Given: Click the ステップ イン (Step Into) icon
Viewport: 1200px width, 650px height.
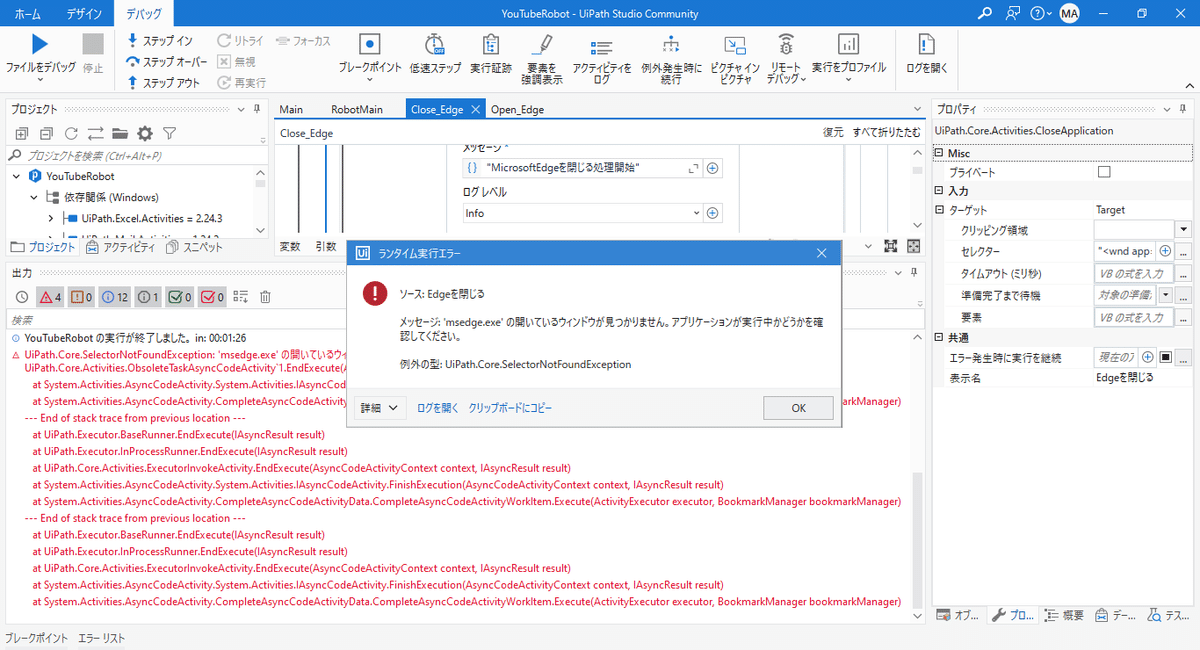Looking at the screenshot, I should (133, 41).
